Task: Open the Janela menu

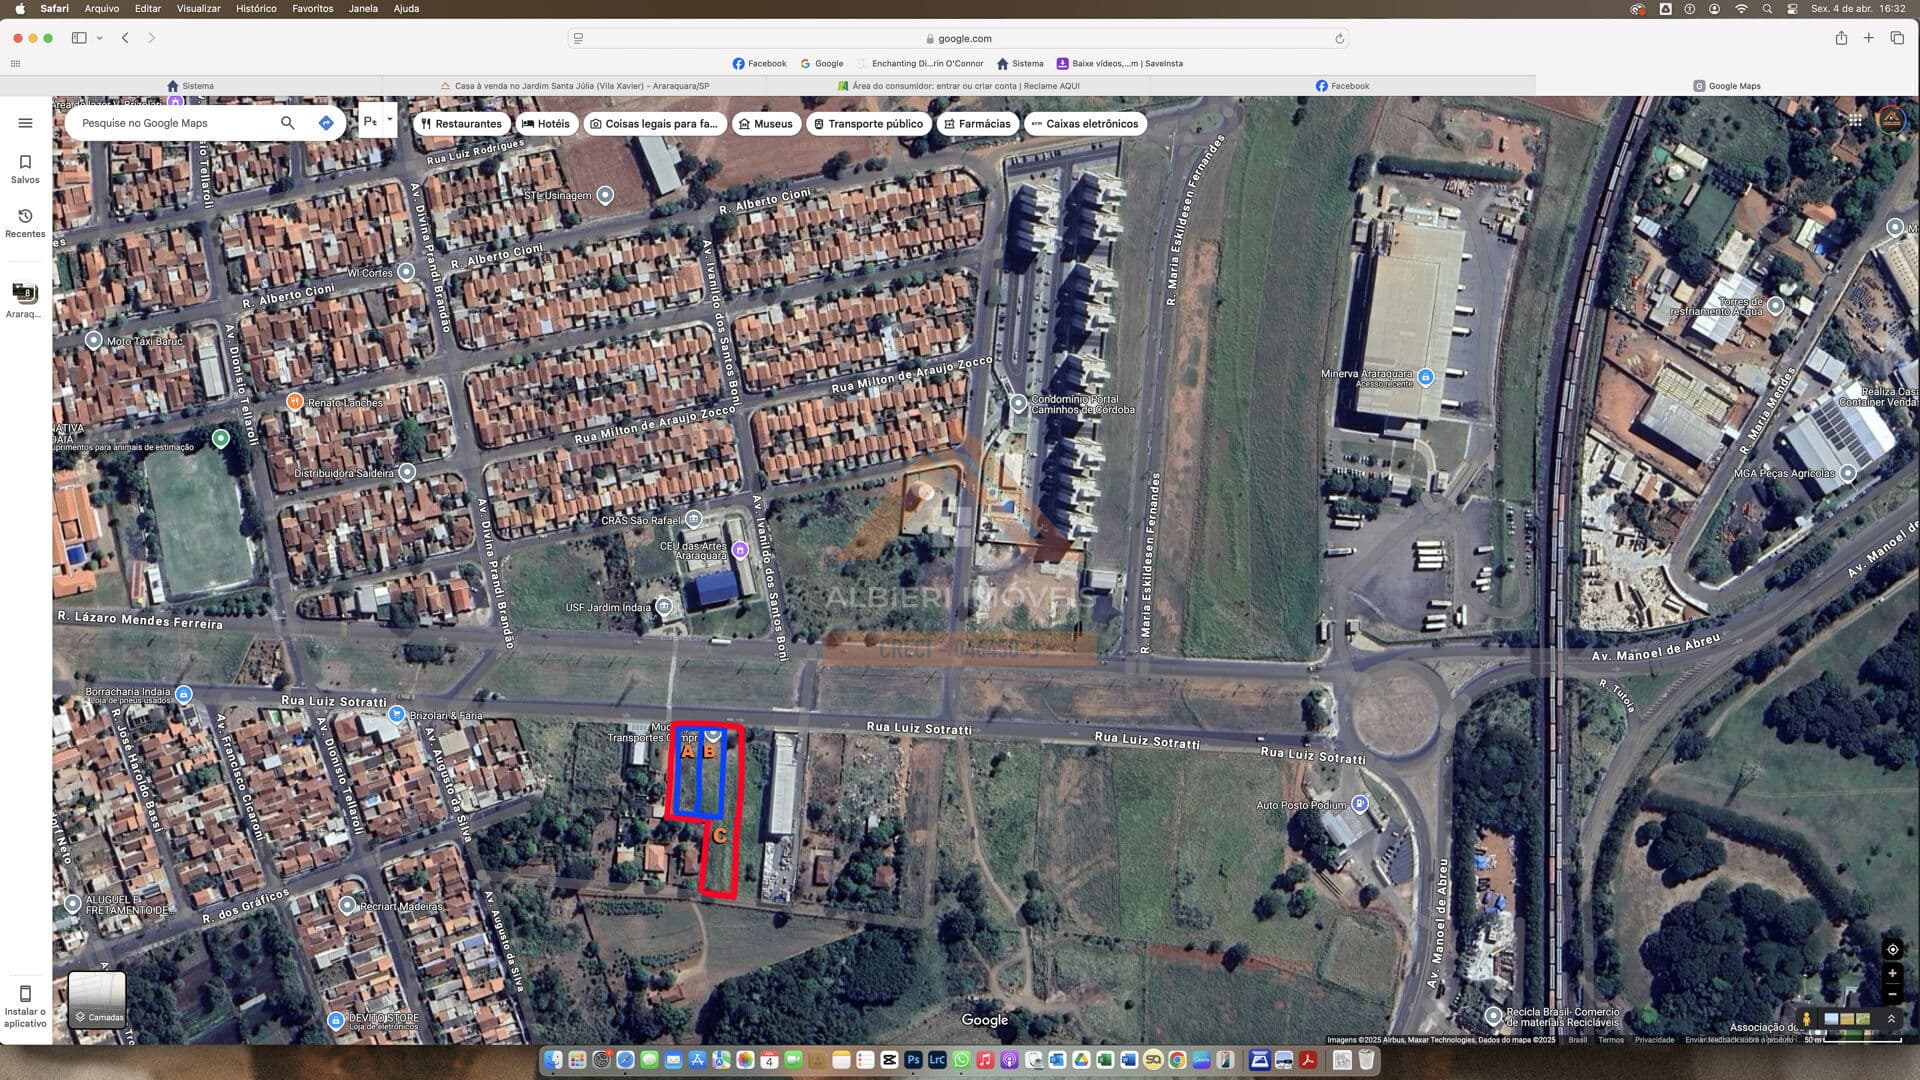Action: pyautogui.click(x=363, y=8)
